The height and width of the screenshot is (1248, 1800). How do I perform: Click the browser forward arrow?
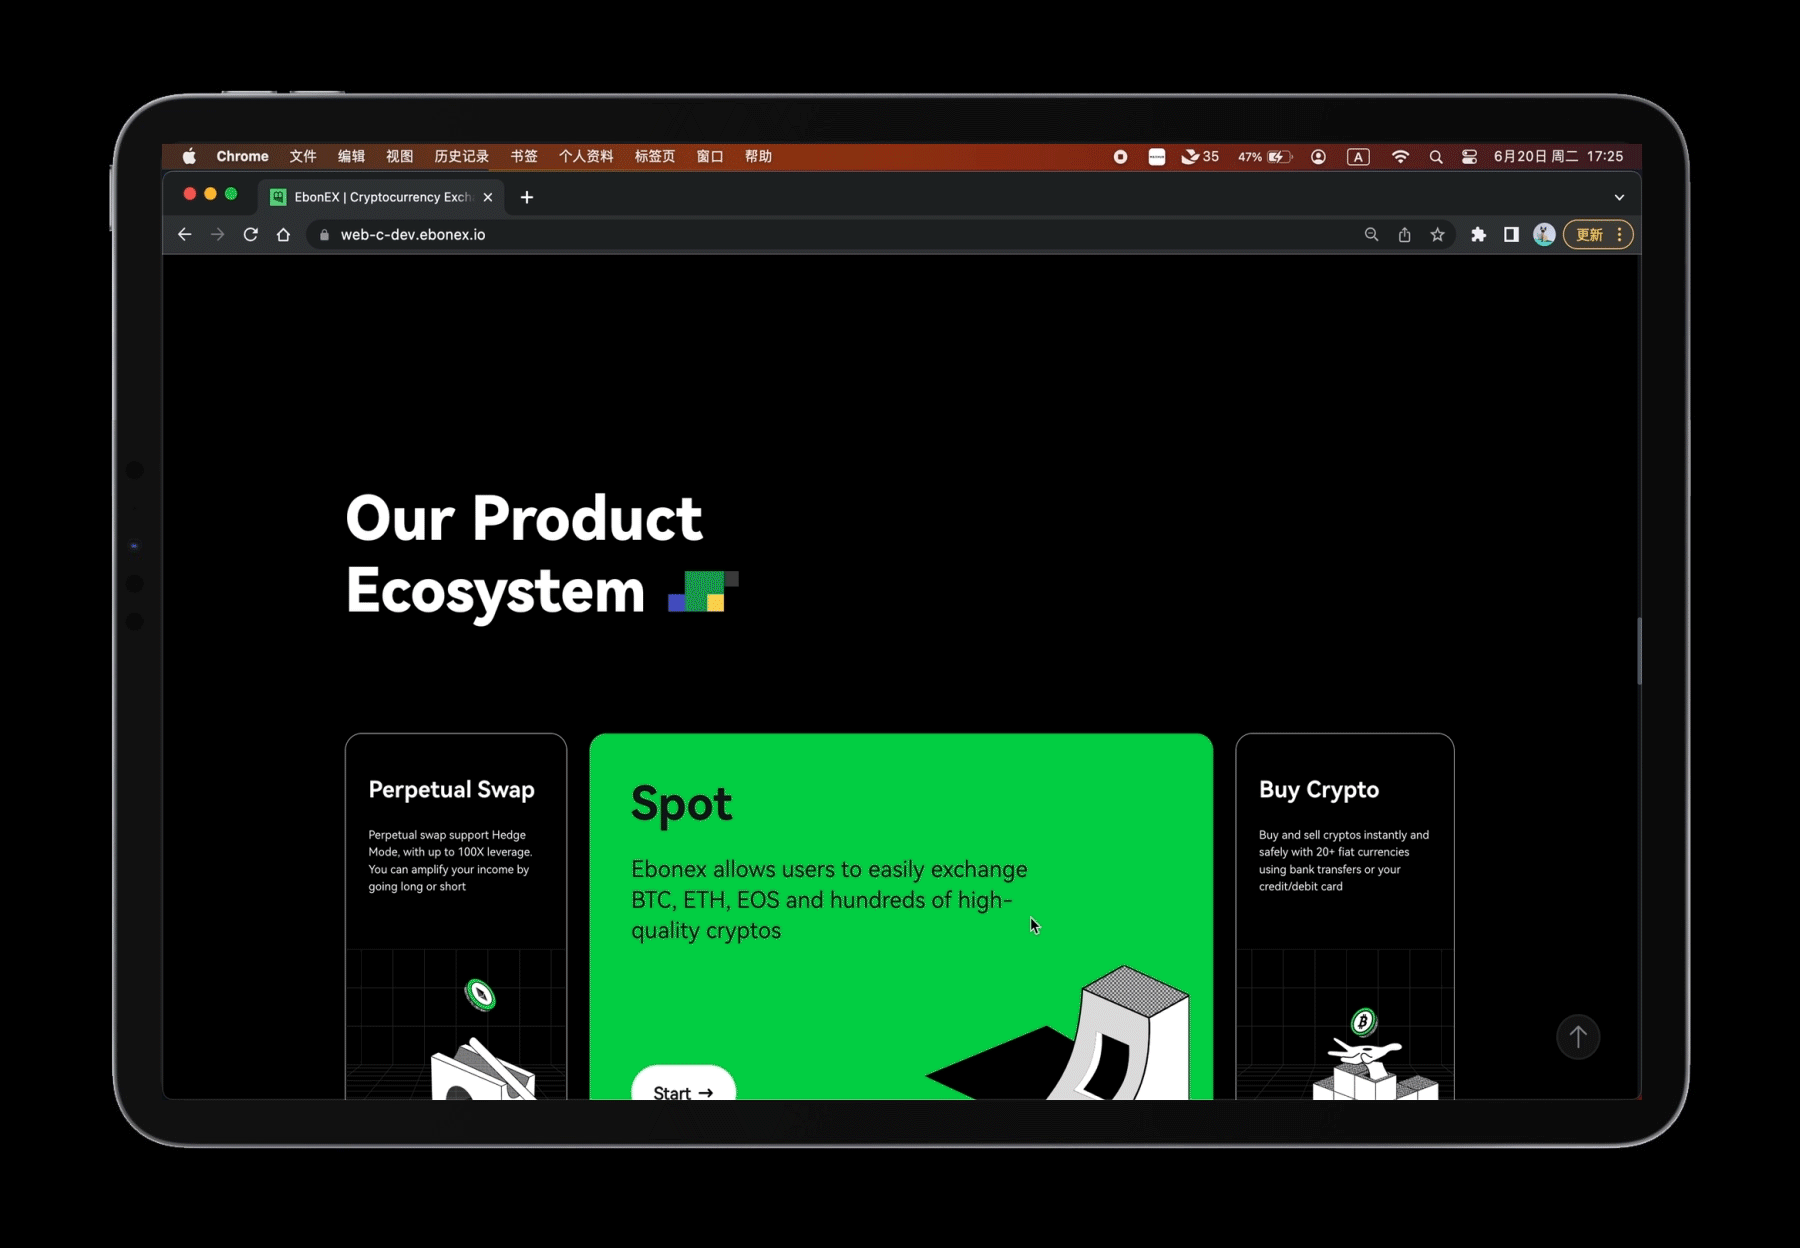pyautogui.click(x=217, y=235)
